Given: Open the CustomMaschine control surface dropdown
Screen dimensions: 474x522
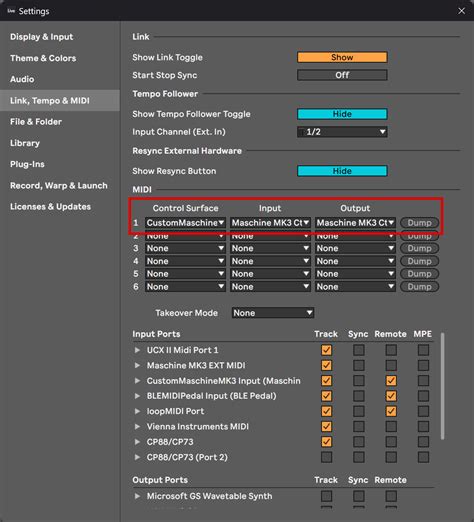Looking at the screenshot, I should tap(185, 223).
